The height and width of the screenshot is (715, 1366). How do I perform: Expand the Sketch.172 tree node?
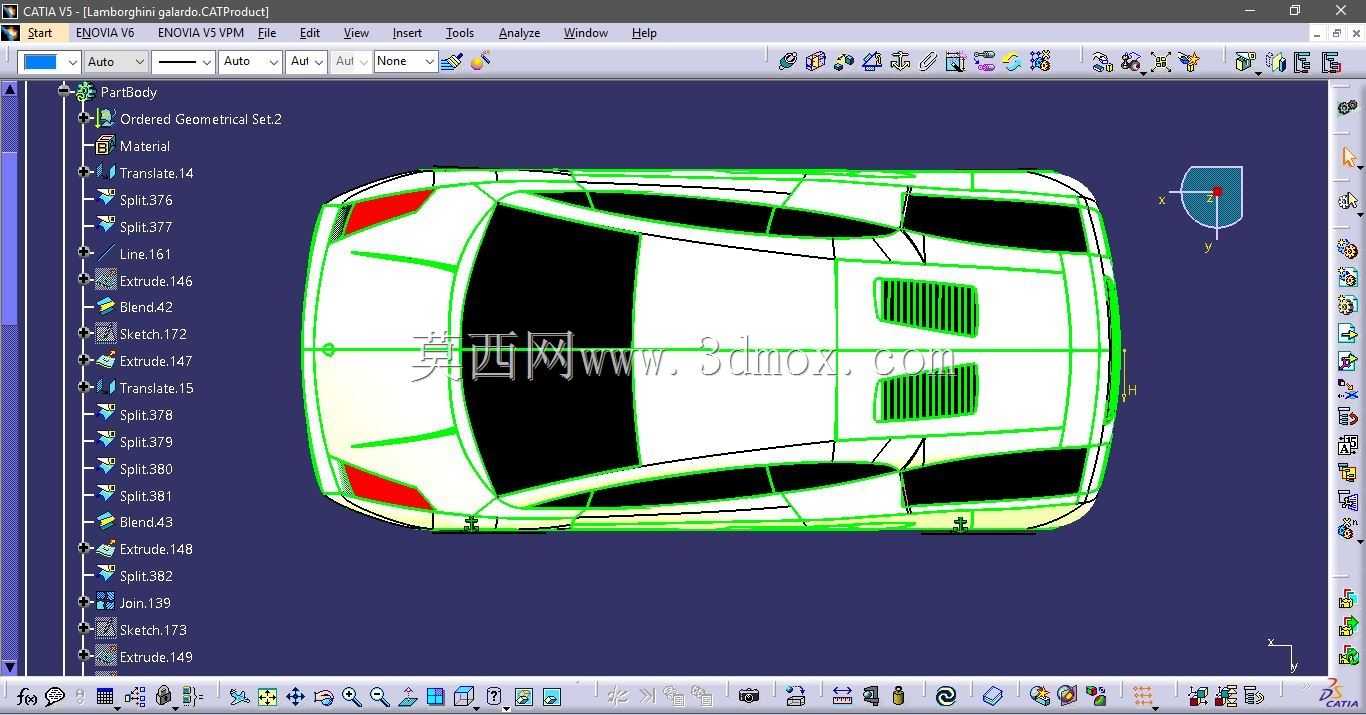85,333
